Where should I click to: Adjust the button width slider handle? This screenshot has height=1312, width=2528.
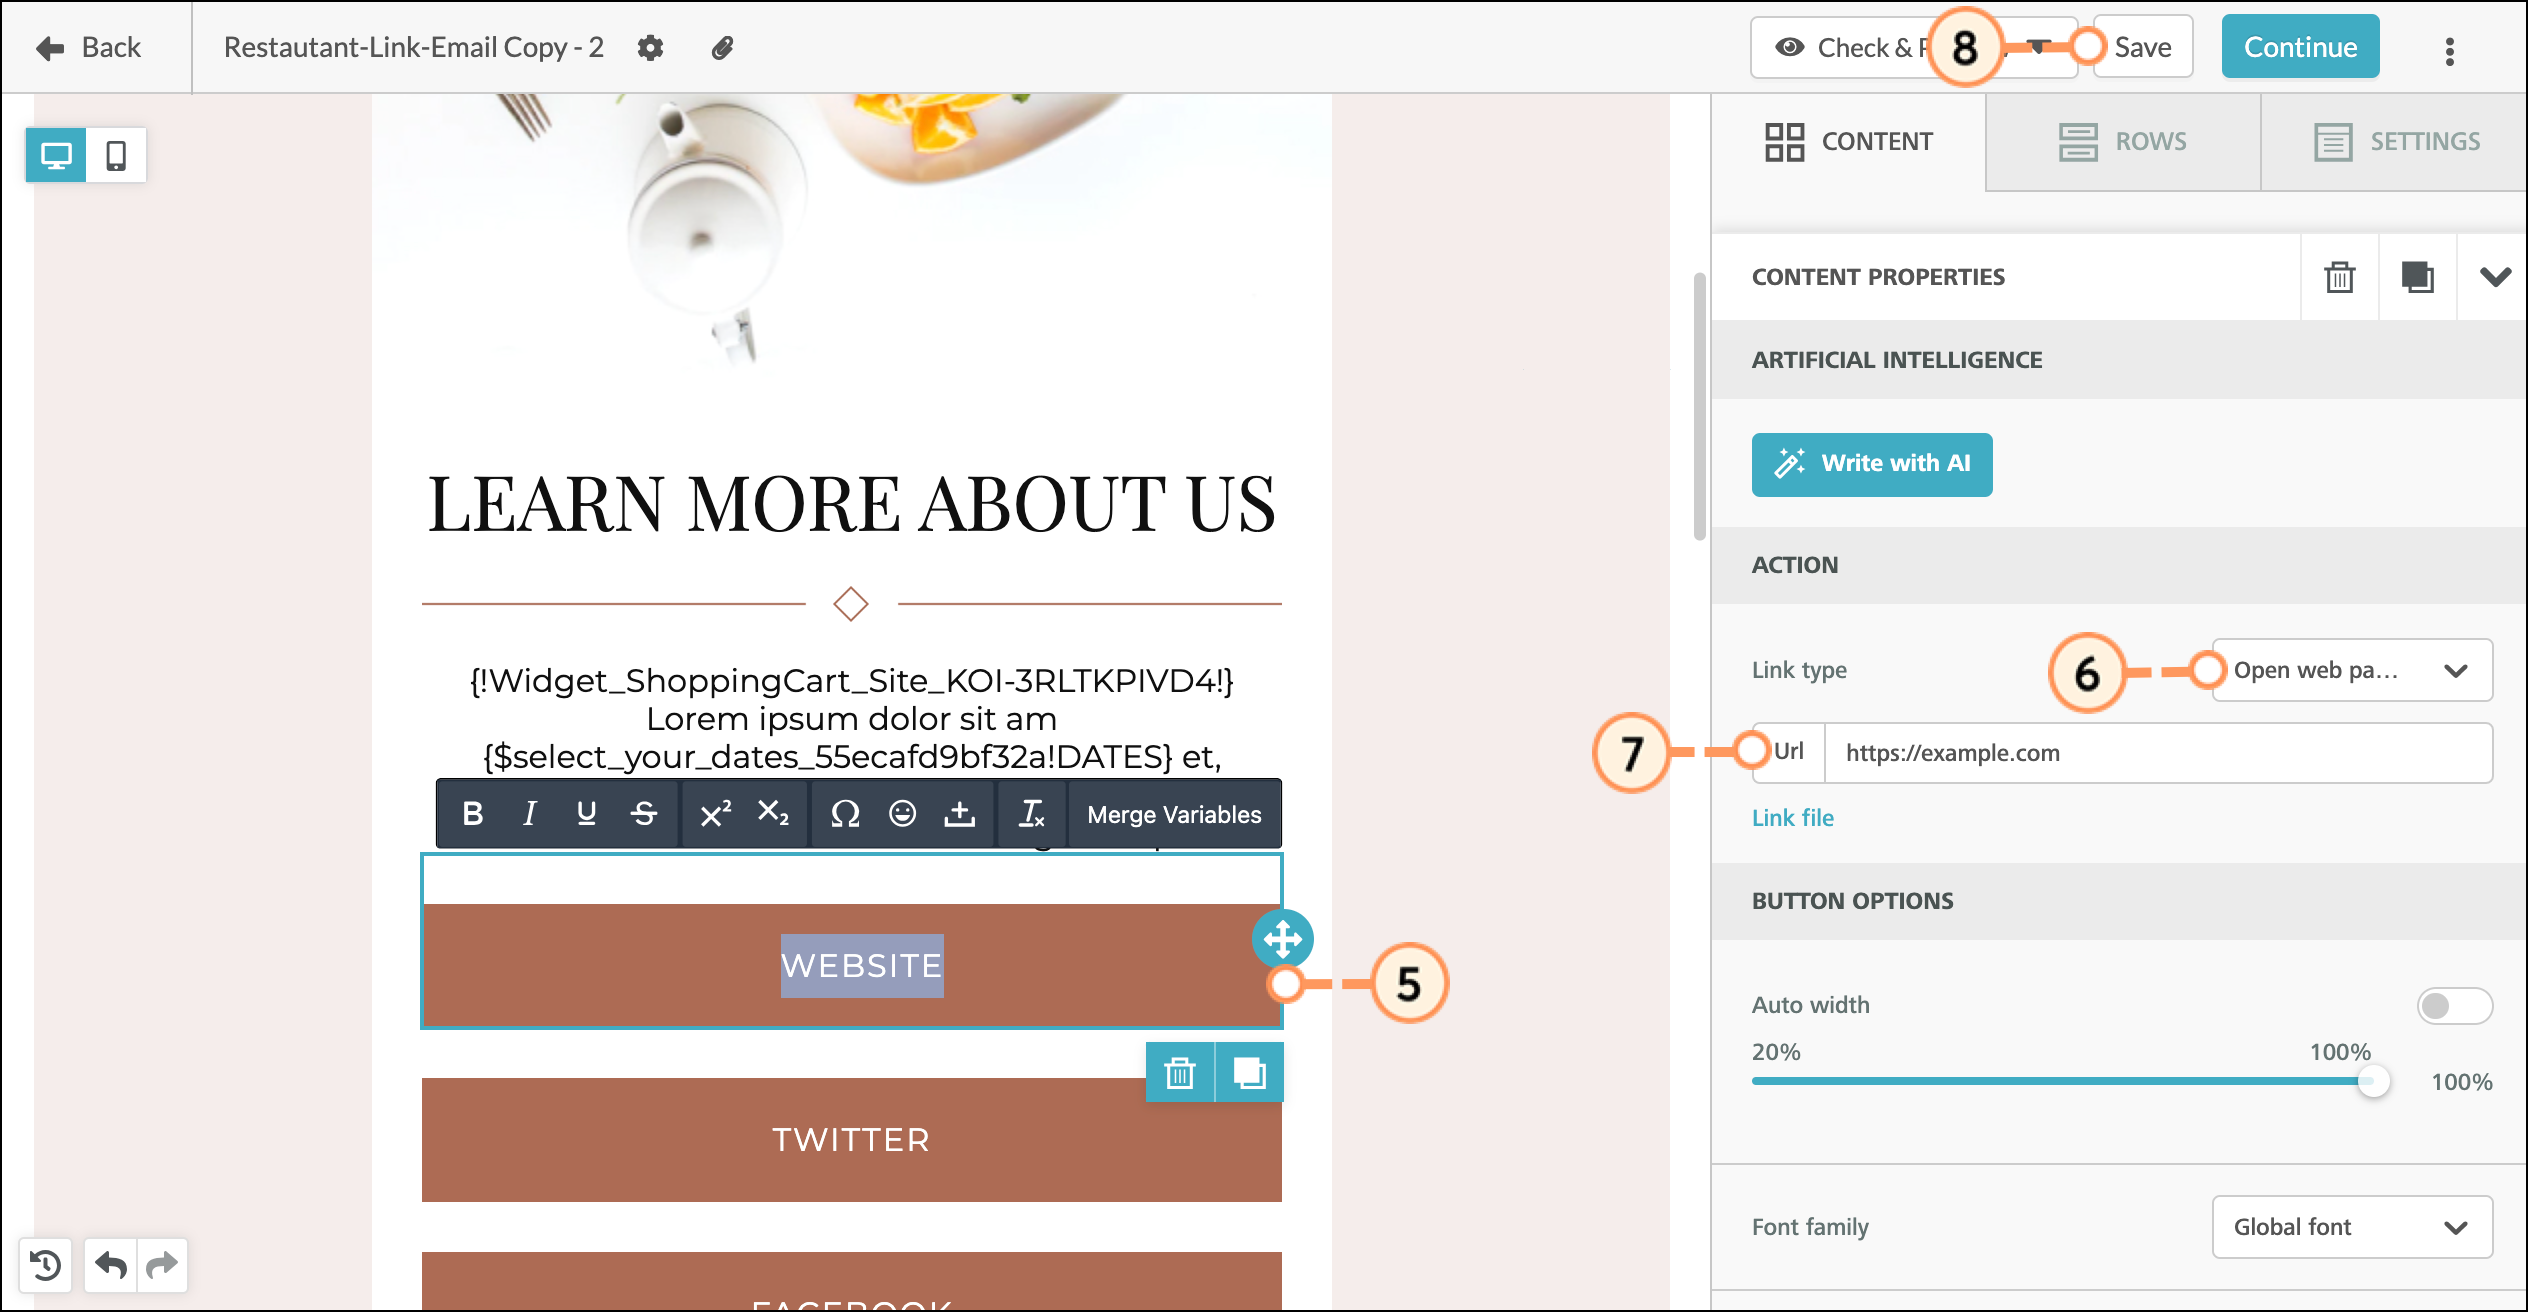(2372, 1081)
